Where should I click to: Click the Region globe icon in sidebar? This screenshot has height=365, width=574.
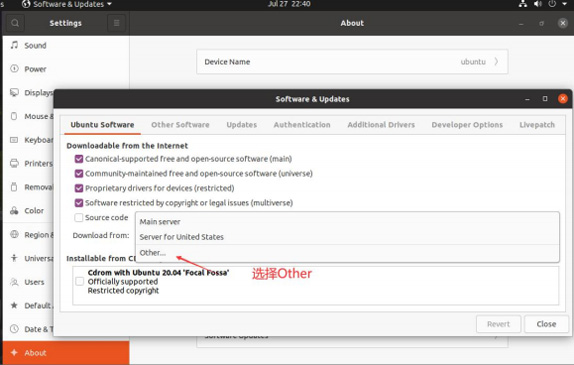point(14,234)
